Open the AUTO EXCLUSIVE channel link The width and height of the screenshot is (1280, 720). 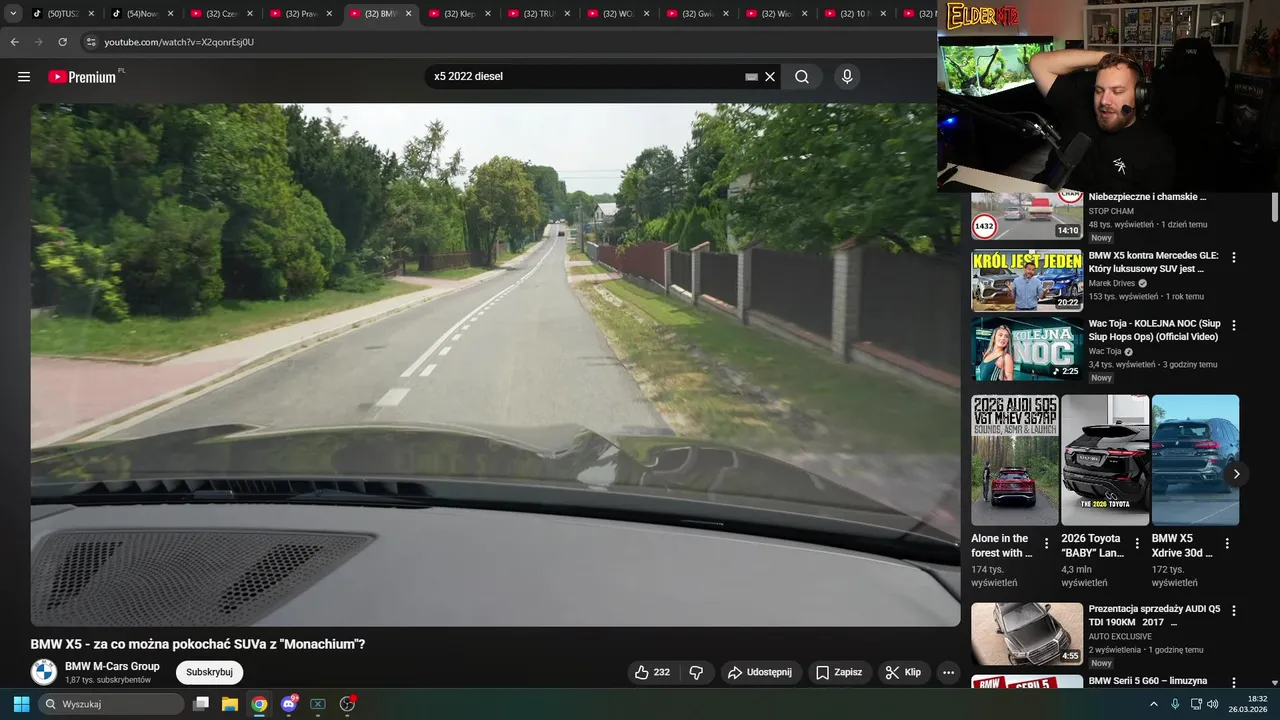point(1120,636)
